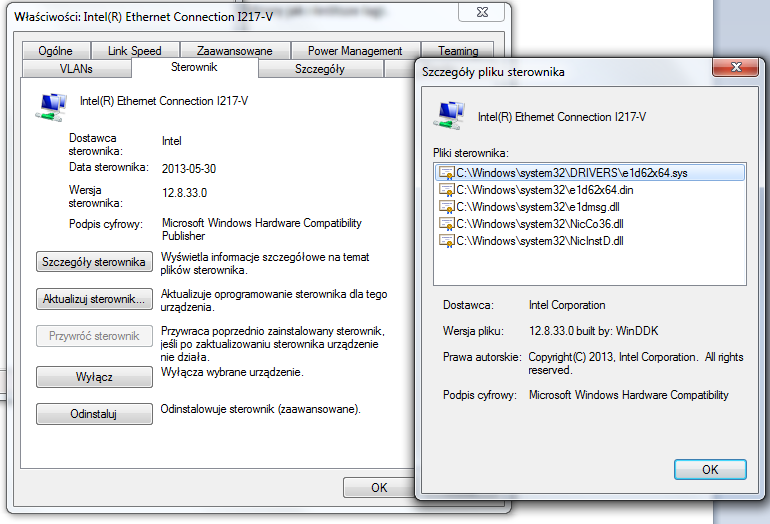Click the Odinstaluj button

point(94,414)
